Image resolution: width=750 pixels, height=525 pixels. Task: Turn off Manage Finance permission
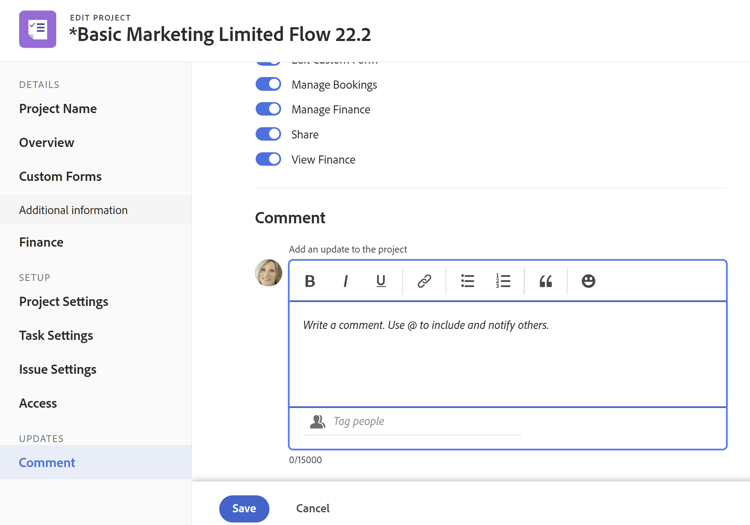[x=268, y=110]
